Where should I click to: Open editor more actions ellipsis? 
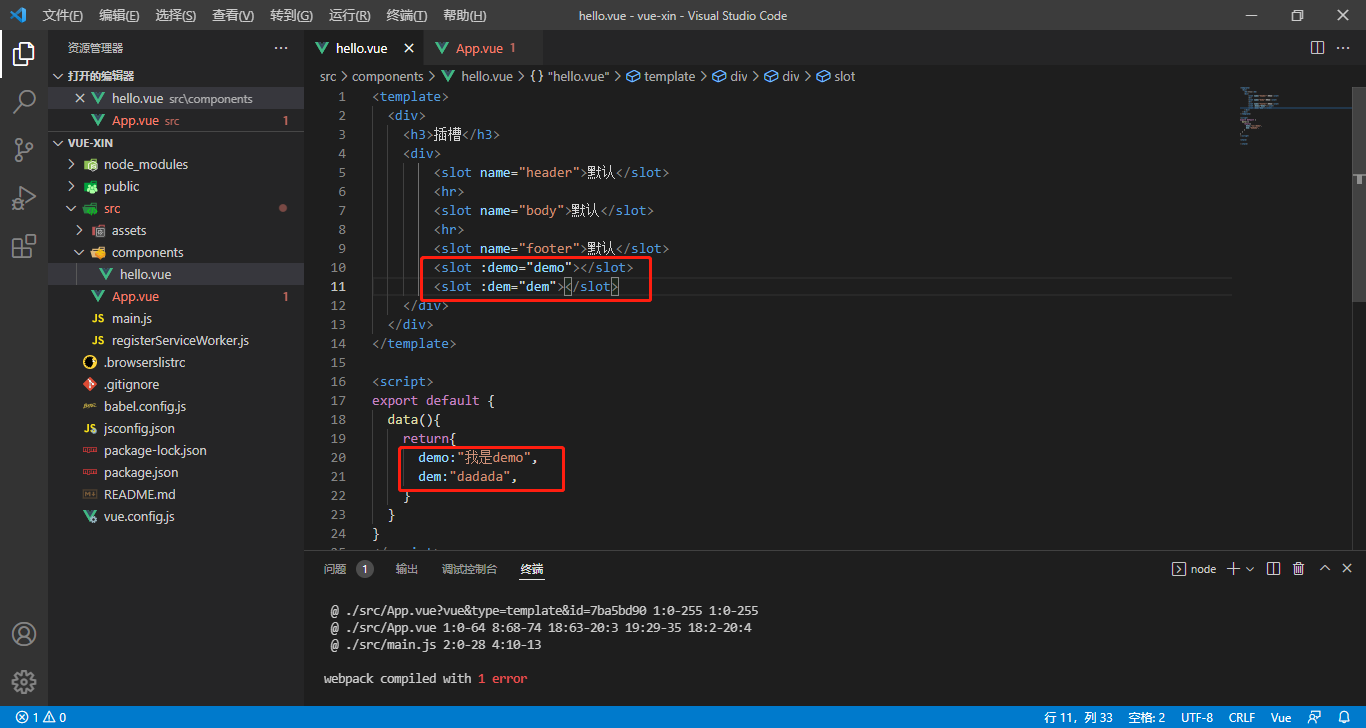[1343, 48]
